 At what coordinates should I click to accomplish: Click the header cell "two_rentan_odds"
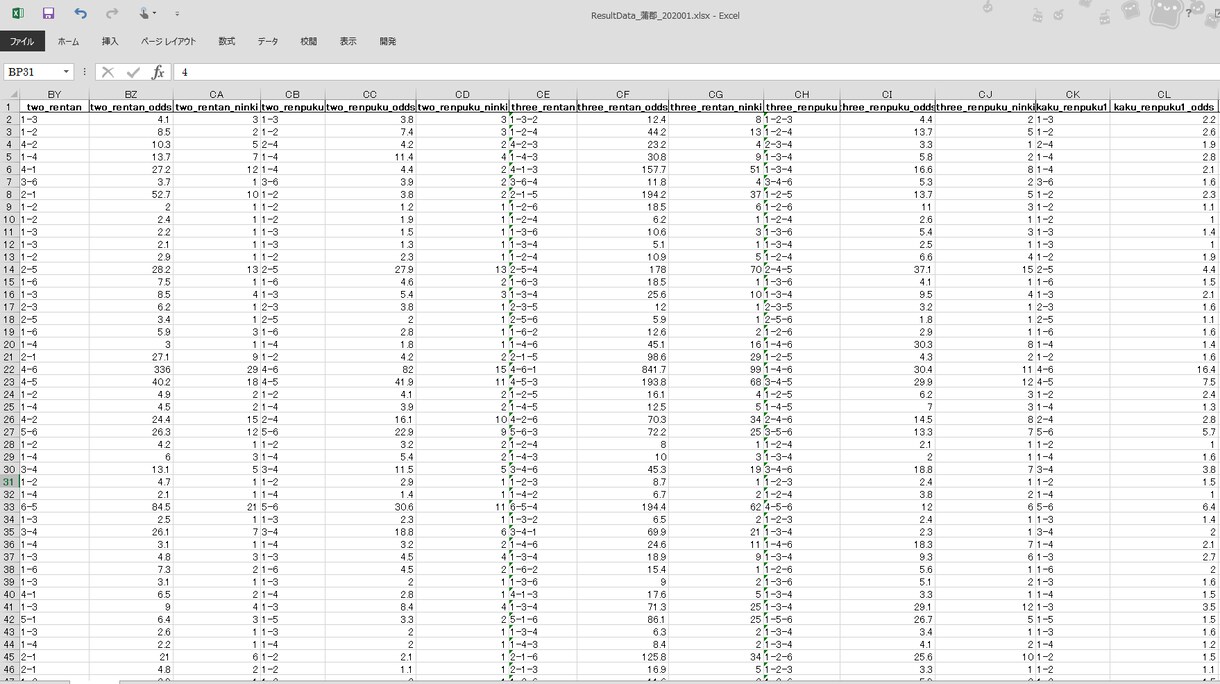[x=131, y=107]
